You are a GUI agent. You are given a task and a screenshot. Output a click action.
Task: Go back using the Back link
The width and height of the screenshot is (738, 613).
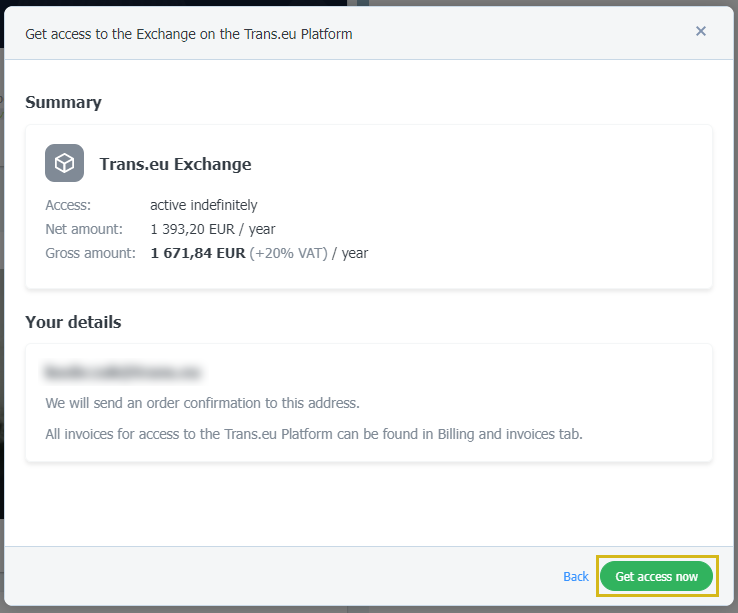pyautogui.click(x=576, y=576)
